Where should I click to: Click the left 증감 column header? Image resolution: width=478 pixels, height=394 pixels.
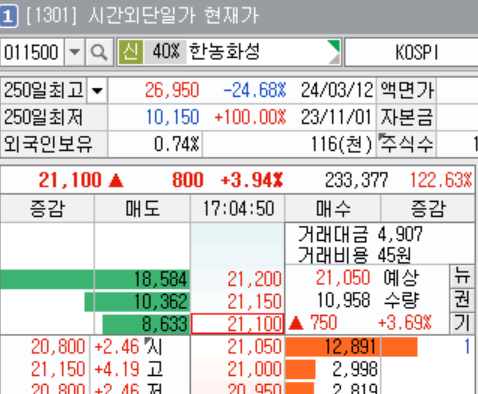point(47,209)
